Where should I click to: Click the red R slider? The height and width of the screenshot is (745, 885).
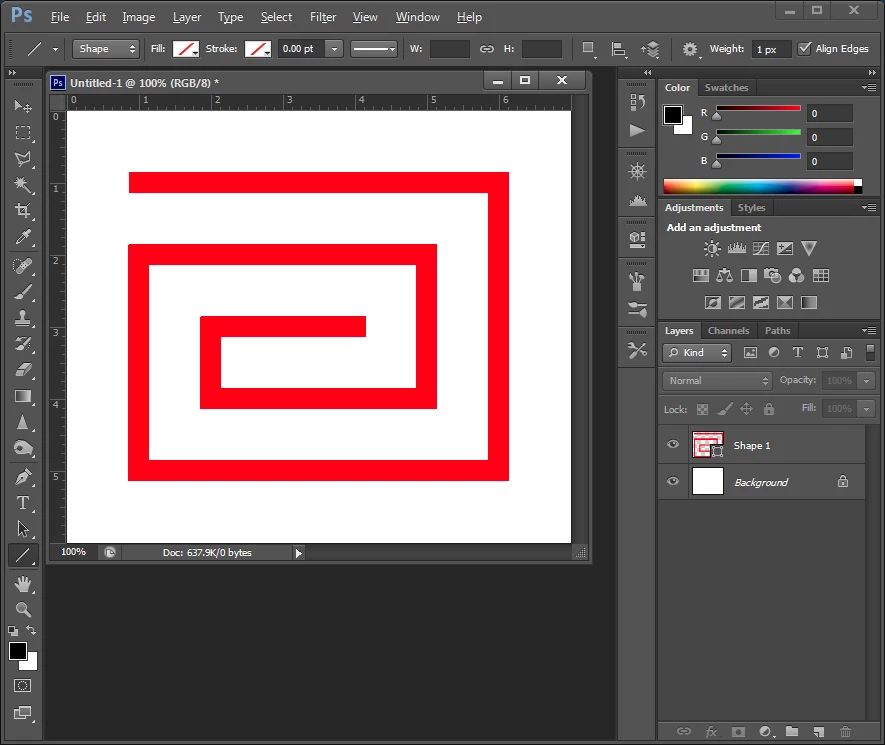[x=758, y=108]
